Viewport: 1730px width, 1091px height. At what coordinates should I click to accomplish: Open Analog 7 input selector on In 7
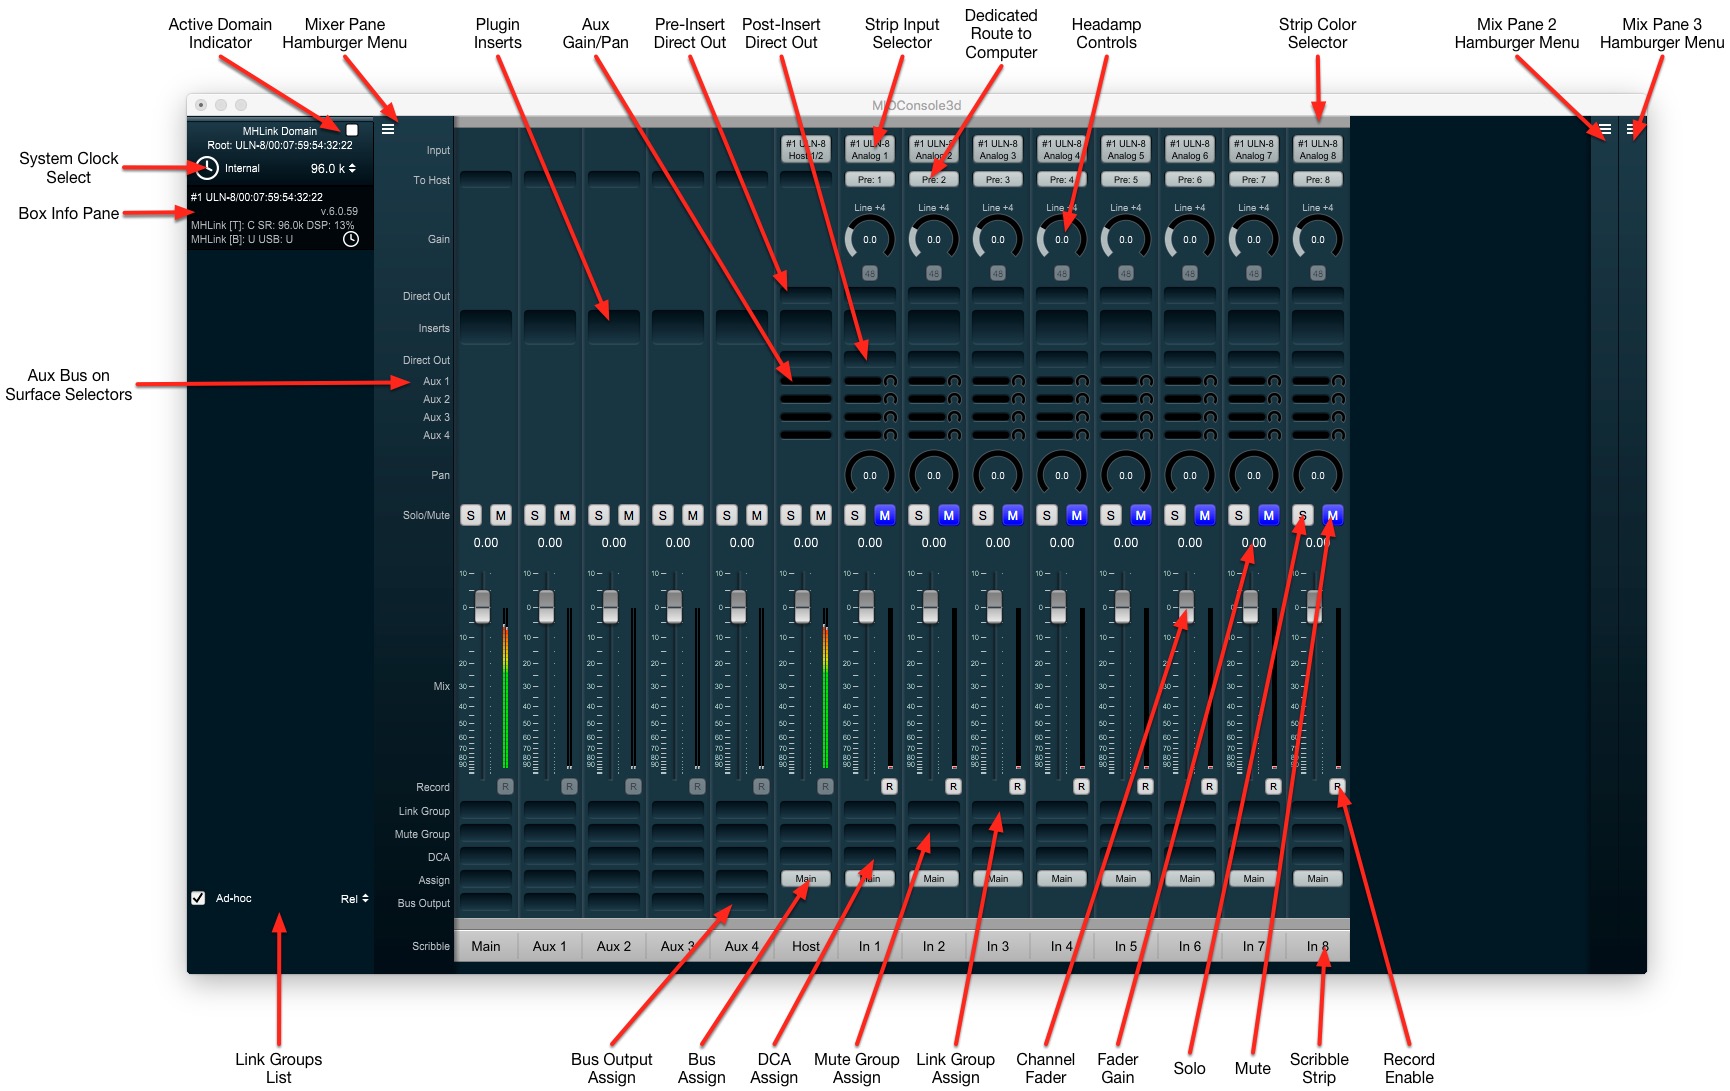point(1254,149)
